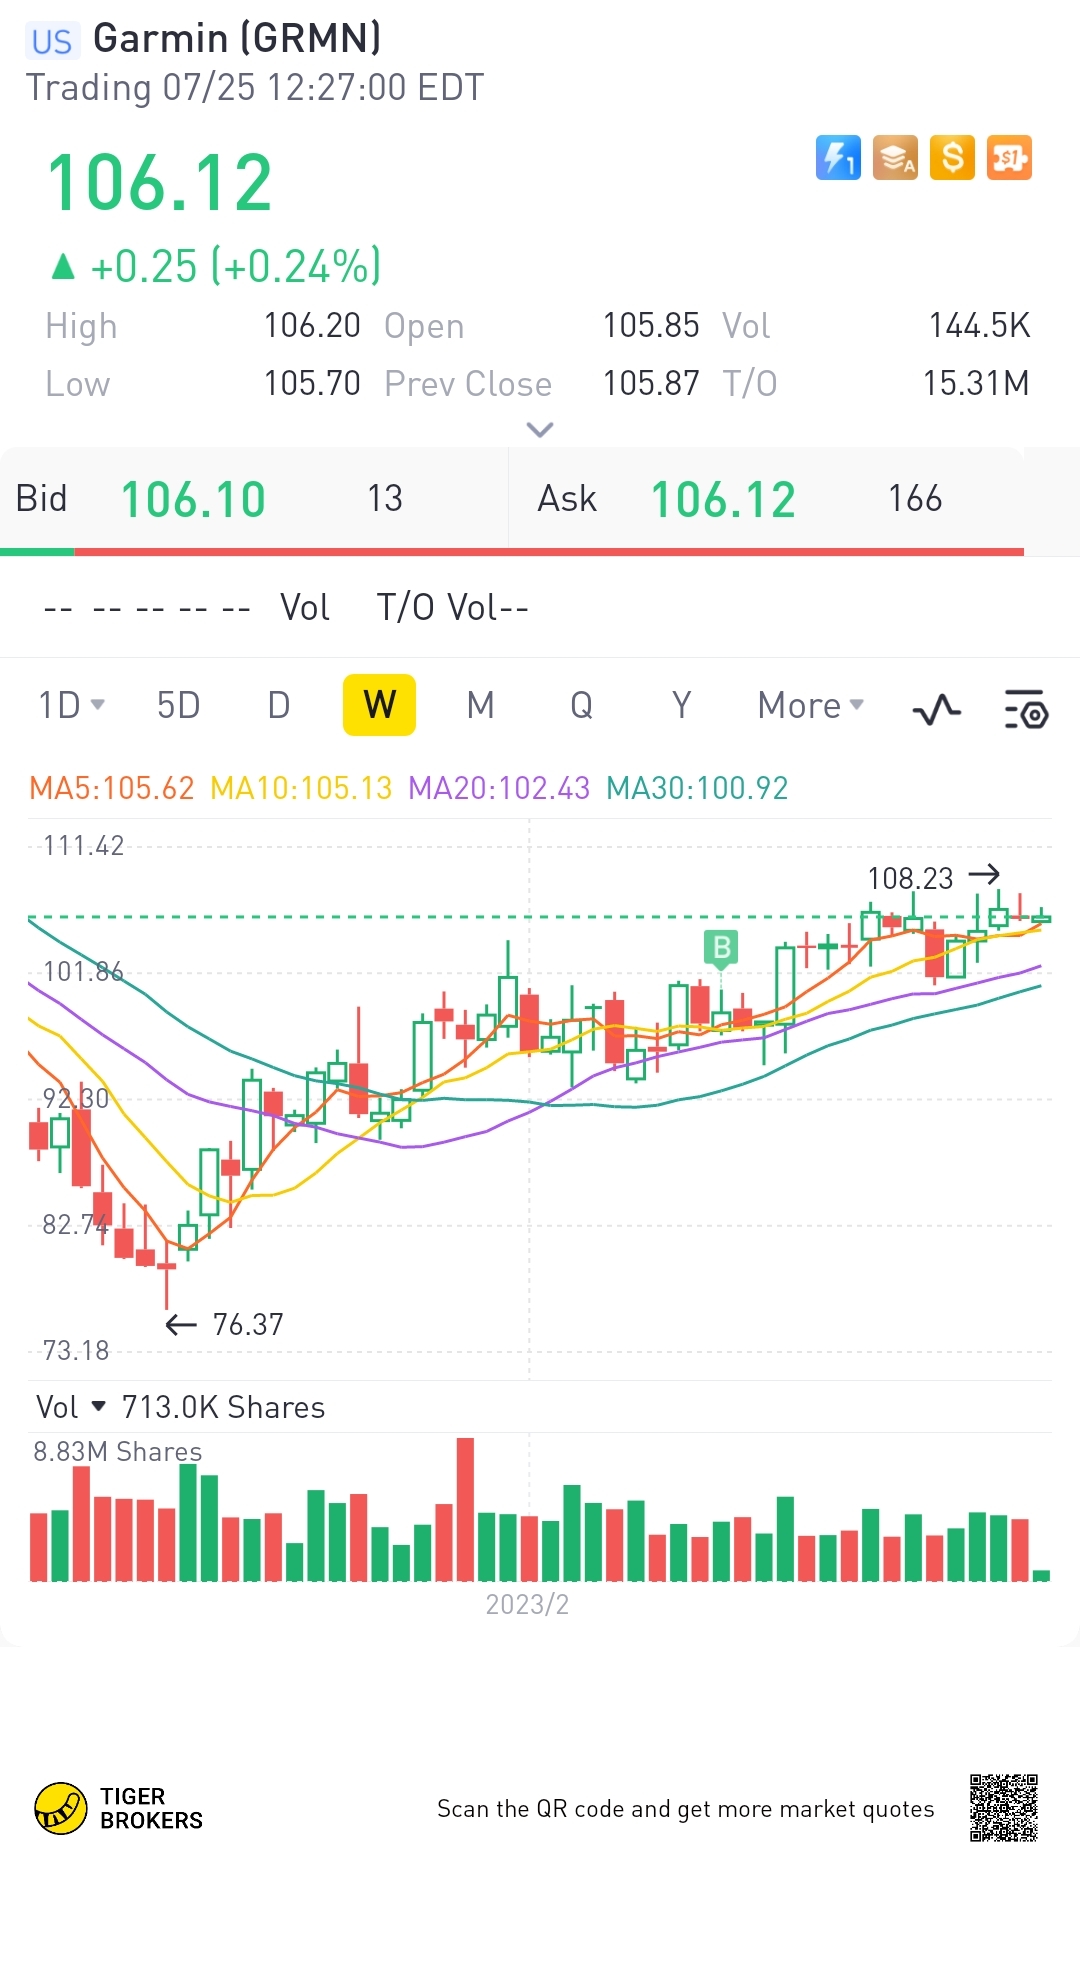Tap the blue lightning bolt icon
The width and height of the screenshot is (1080, 1970).
[838, 158]
